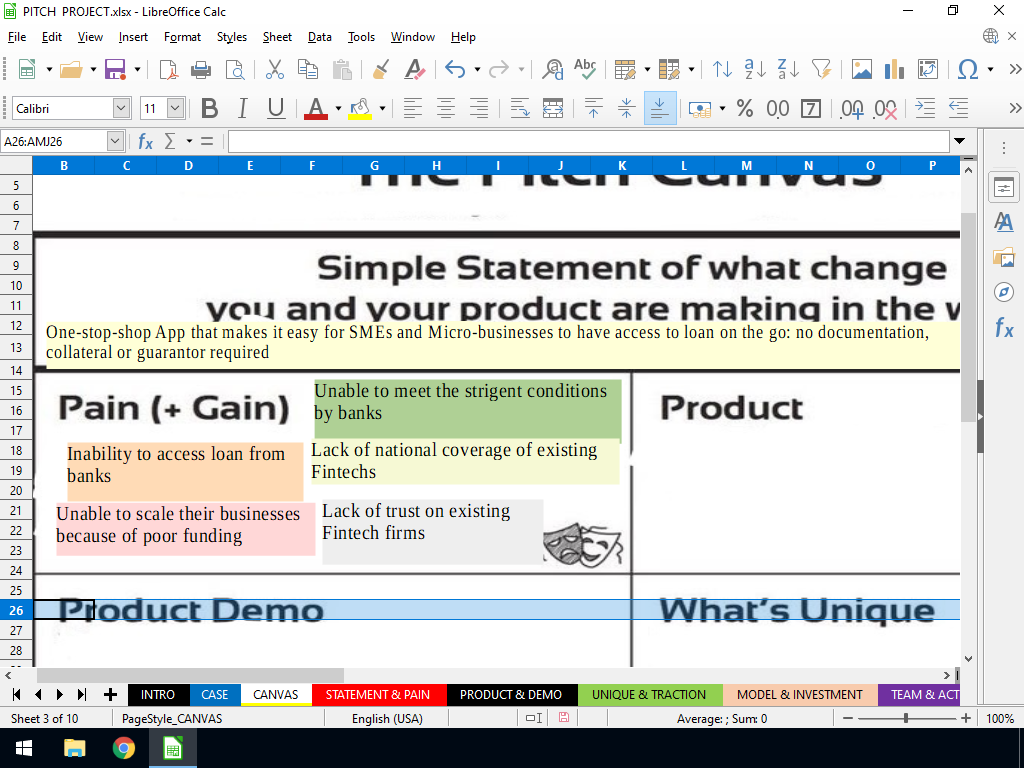Click the Copy icon
This screenshot has height=768, width=1024.
pyautogui.click(x=308, y=69)
